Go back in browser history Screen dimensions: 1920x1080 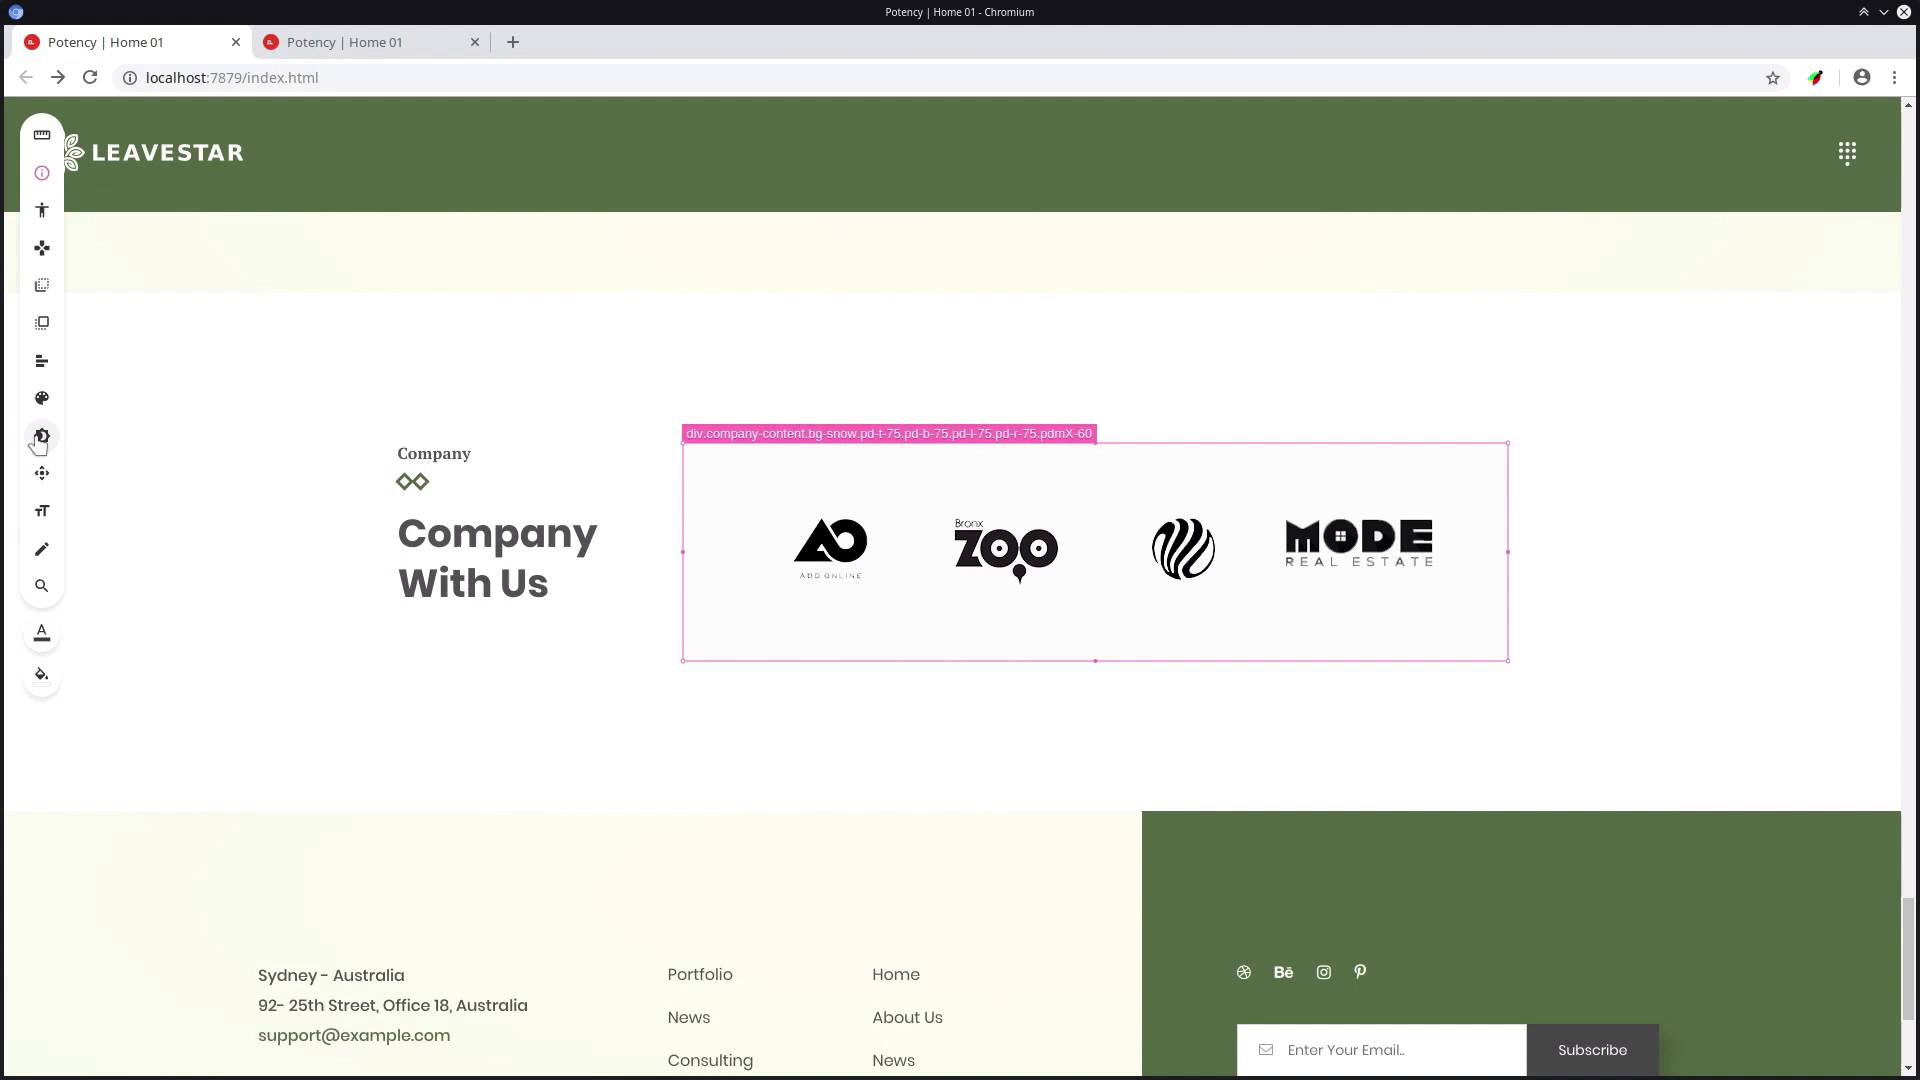26,77
